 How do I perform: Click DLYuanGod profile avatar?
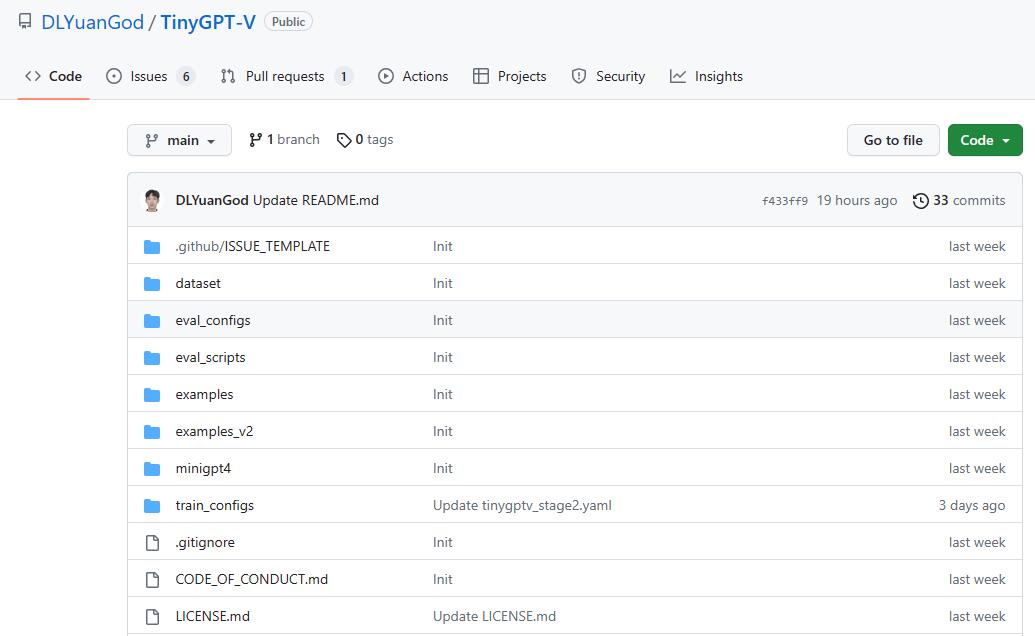[x=152, y=200]
